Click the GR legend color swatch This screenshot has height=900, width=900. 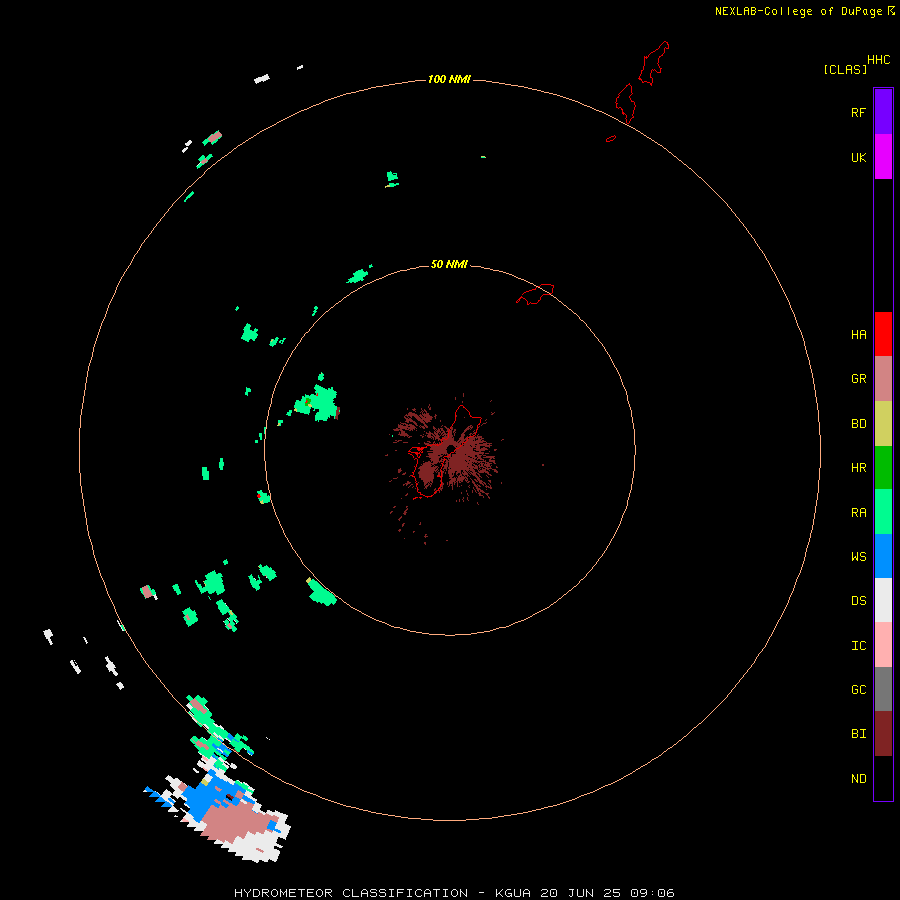tap(883, 379)
